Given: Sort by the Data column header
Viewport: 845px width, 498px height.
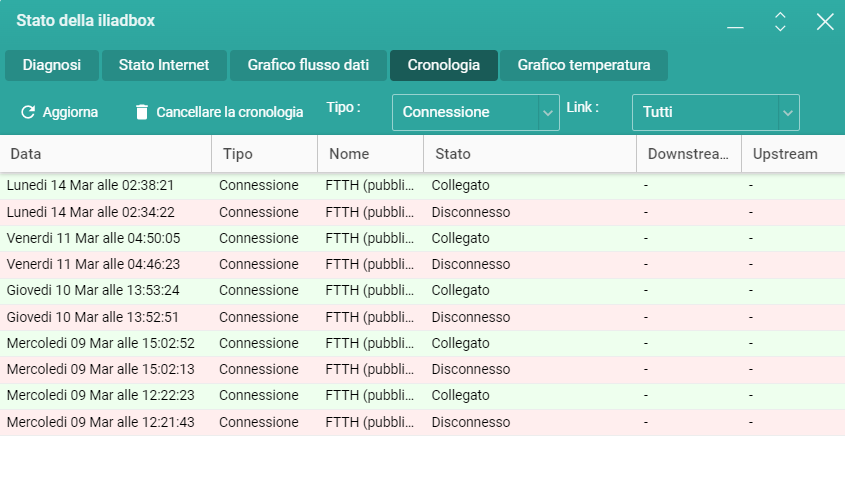Looking at the screenshot, I should coord(106,154).
